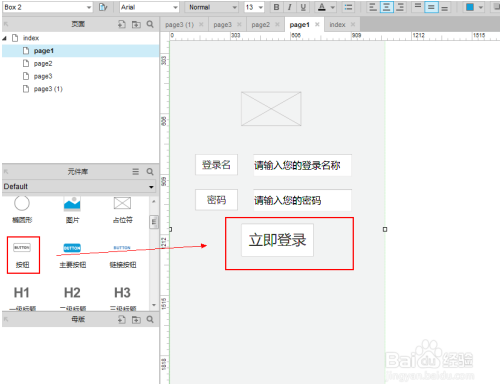The image size is (500, 384).
Task: Select the blue primary button widget
Action: [72, 255]
